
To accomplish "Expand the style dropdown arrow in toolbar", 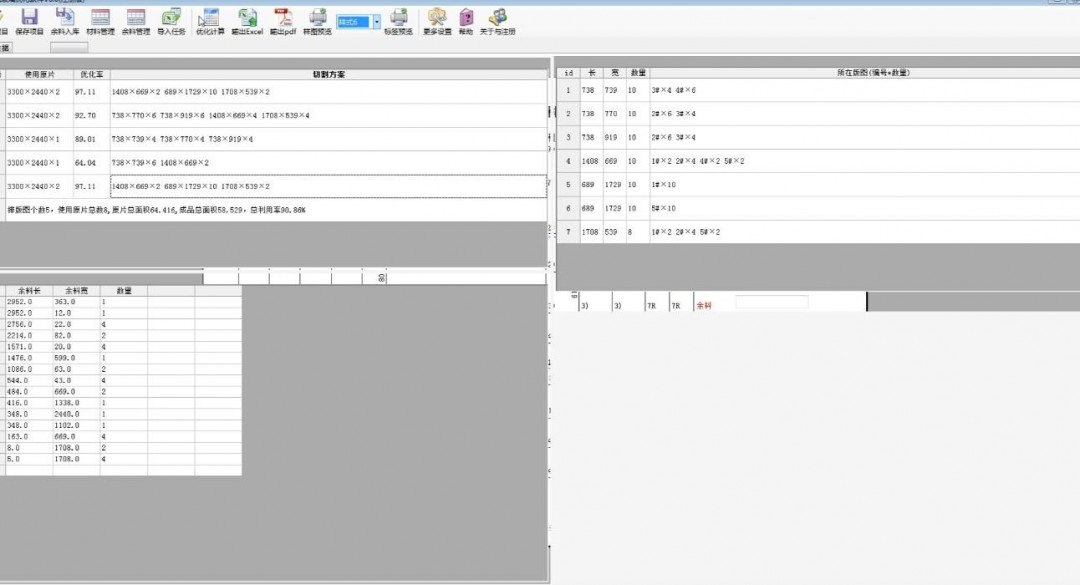I will (377, 21).
